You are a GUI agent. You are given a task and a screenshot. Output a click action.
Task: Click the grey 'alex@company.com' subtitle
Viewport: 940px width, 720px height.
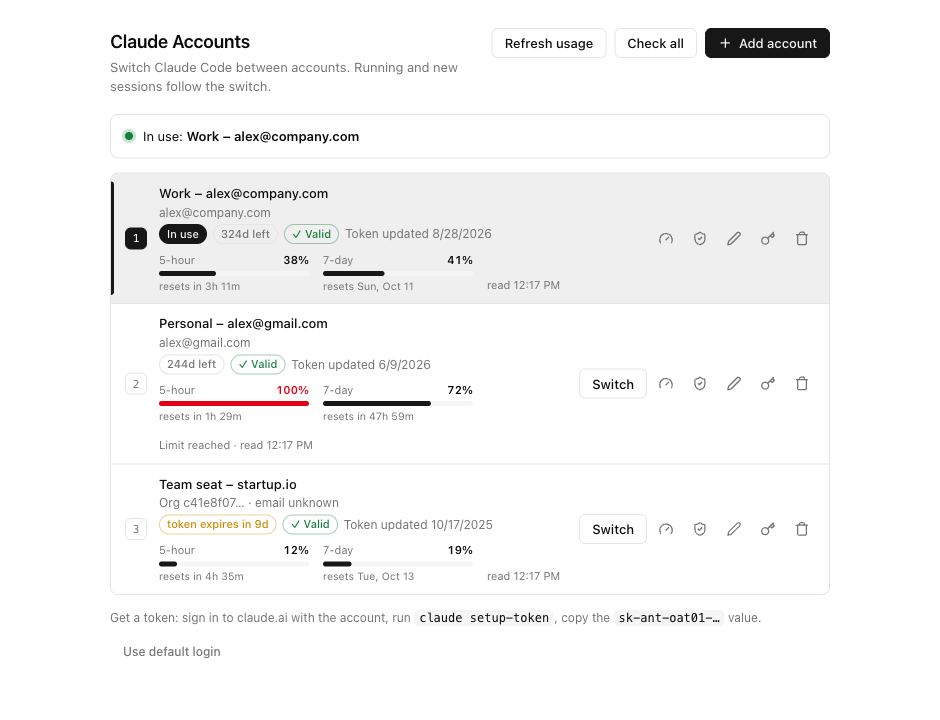(215, 213)
